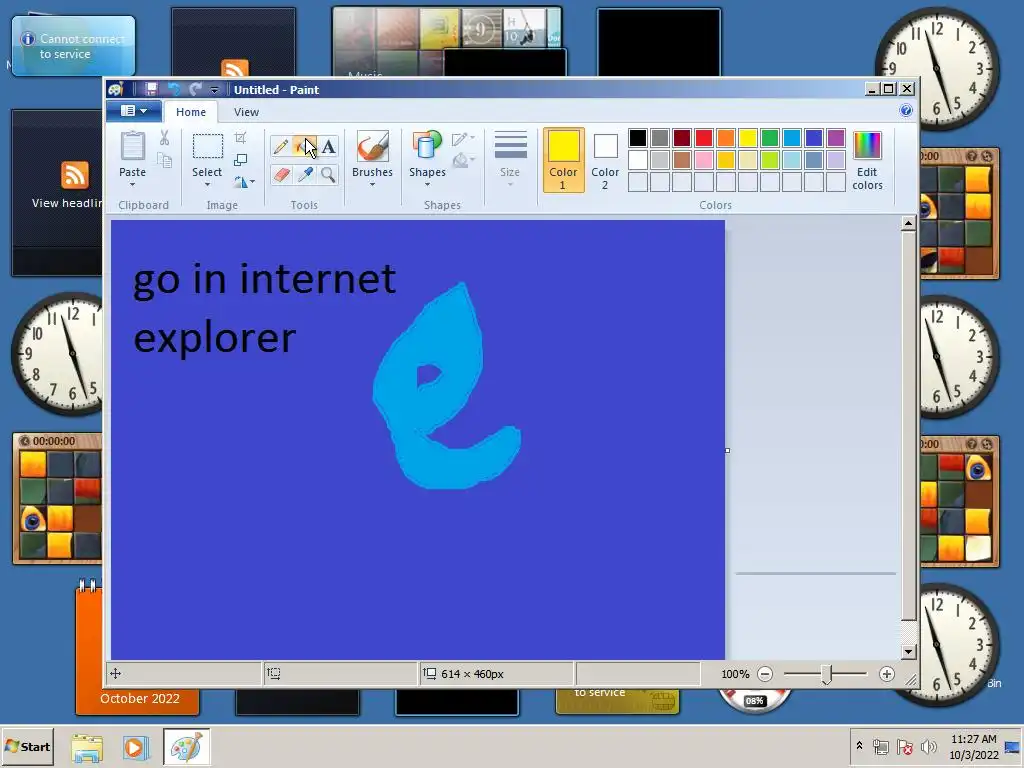Open Windows Media Player from the taskbar

[x=135, y=747]
